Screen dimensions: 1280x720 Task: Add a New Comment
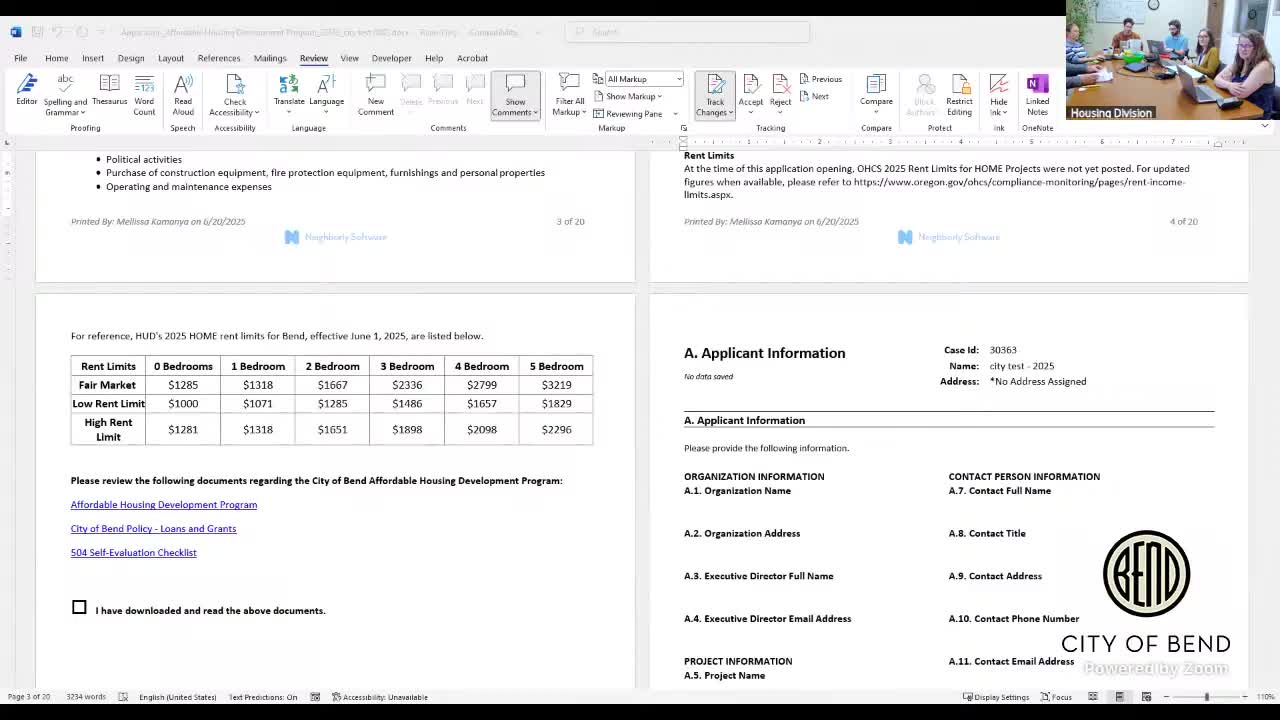coord(376,90)
